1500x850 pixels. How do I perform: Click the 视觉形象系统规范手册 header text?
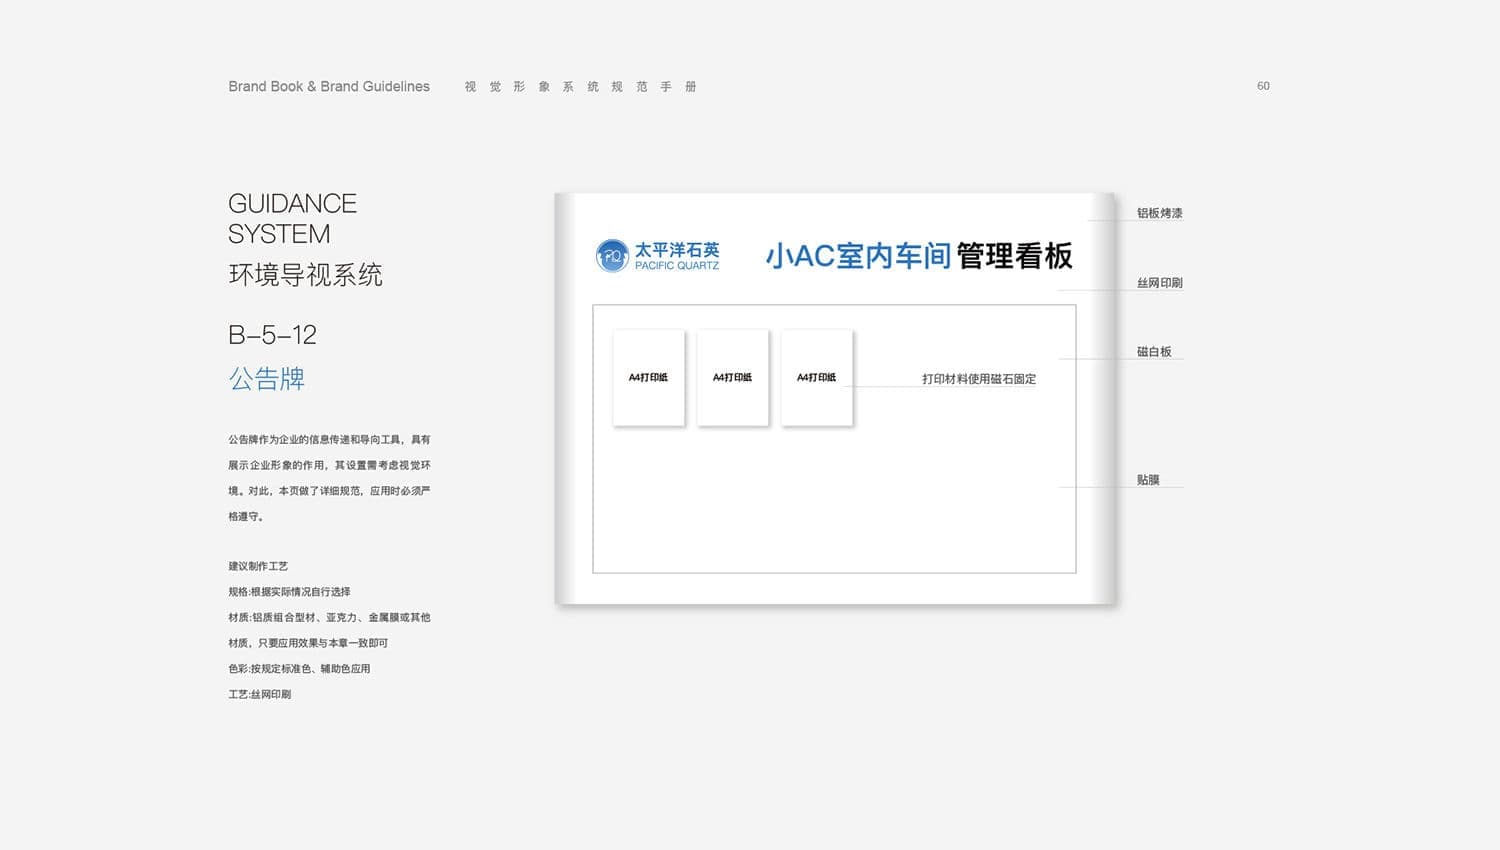[x=580, y=87]
